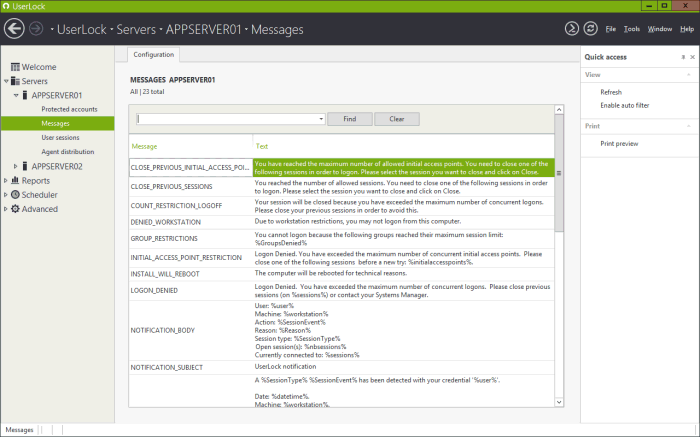Select the DENIED_WORKSTATION row
The image size is (700, 437).
coord(342,222)
